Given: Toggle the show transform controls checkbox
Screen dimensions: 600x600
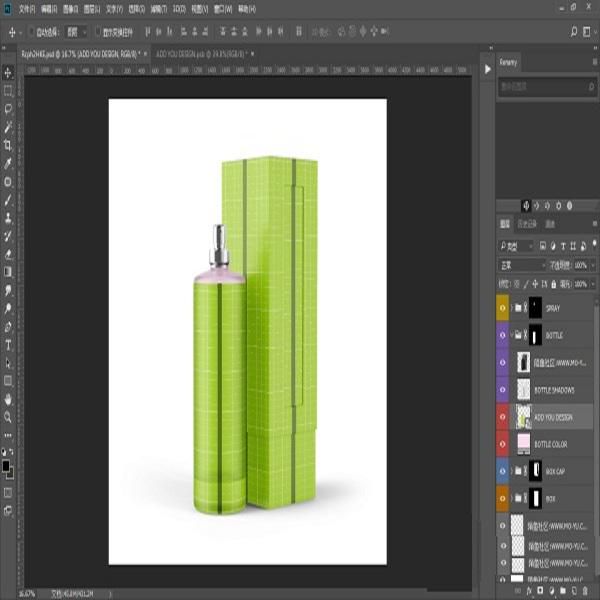Looking at the screenshot, I should [98, 32].
